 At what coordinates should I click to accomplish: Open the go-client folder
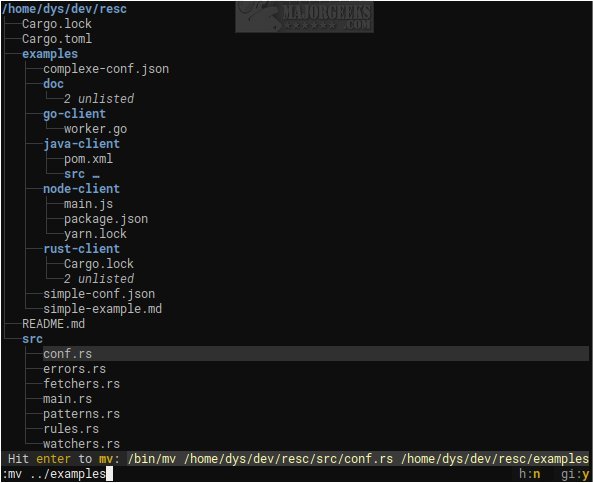click(75, 114)
